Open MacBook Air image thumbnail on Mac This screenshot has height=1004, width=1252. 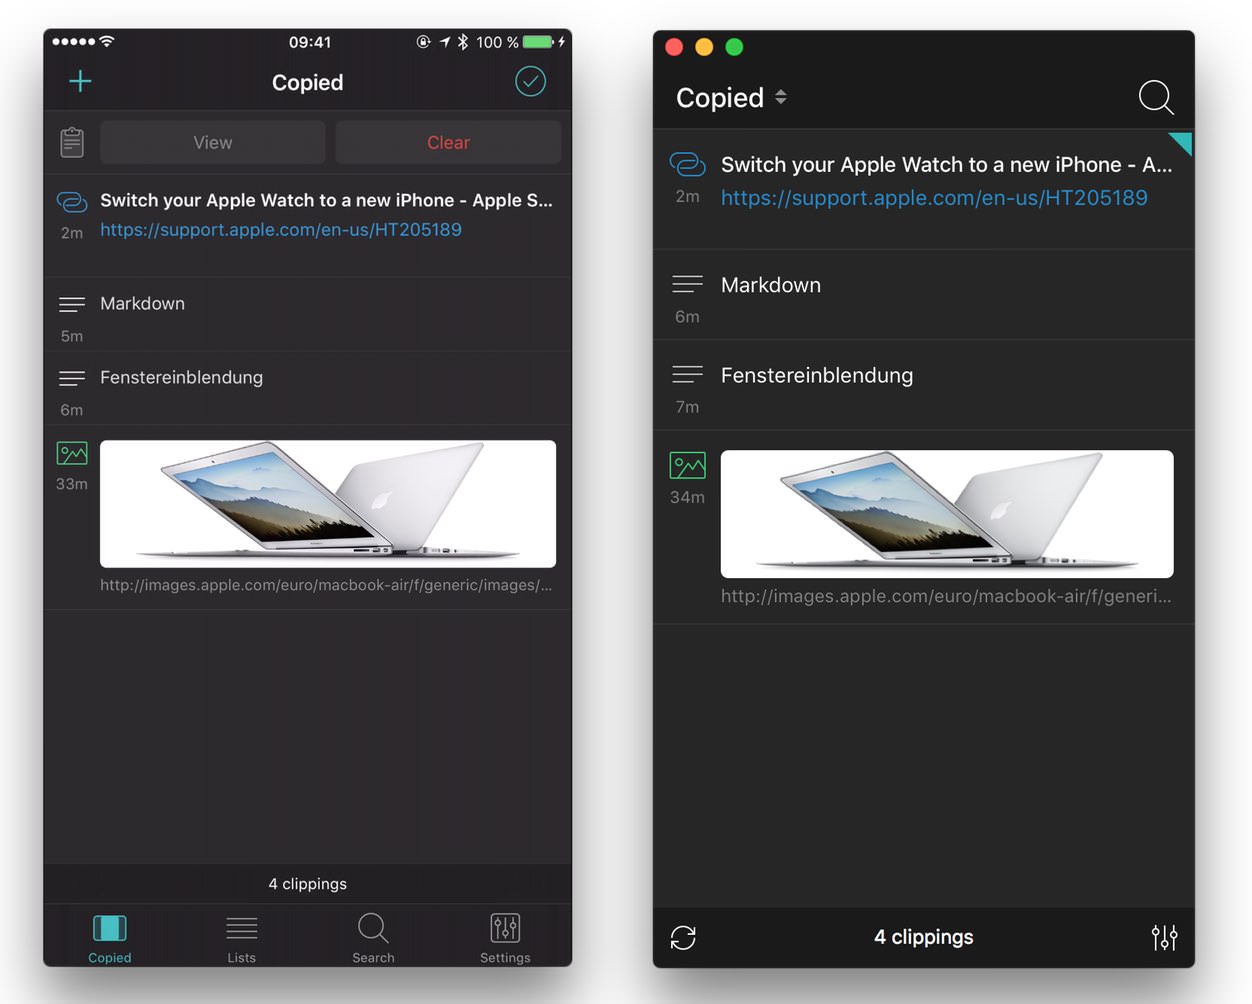coord(947,514)
